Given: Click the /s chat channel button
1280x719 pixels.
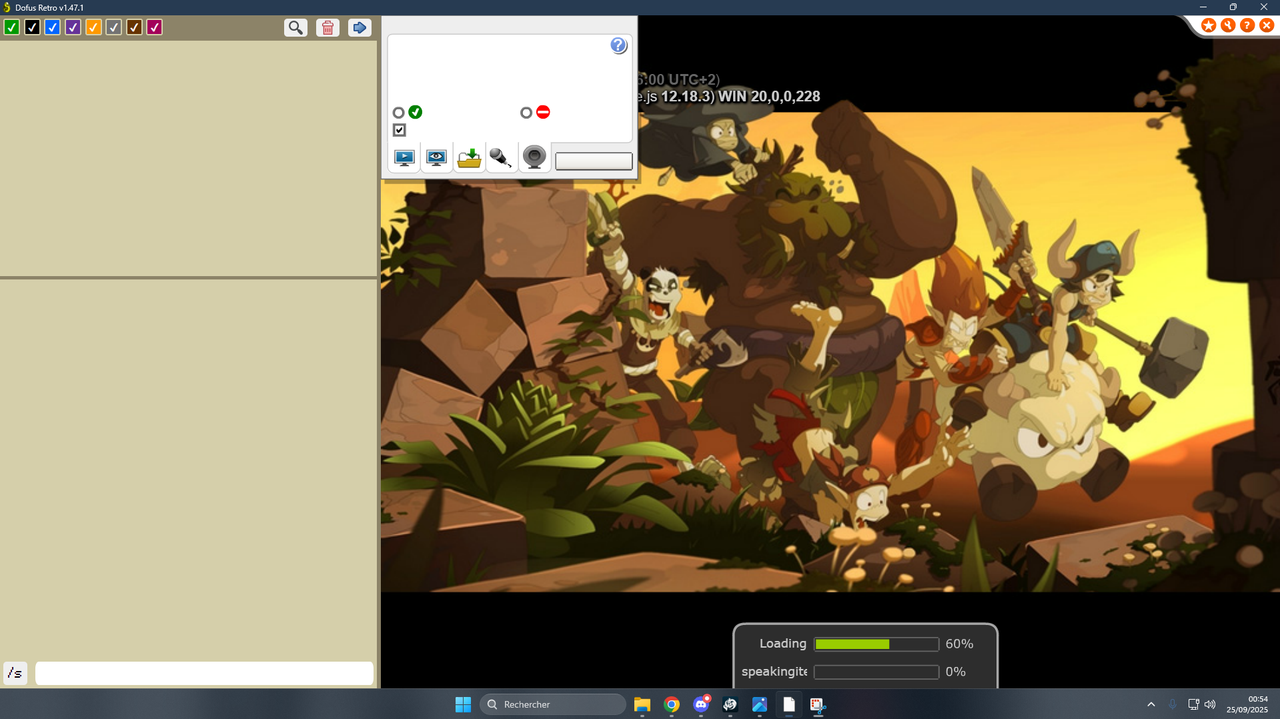Looking at the screenshot, I should (15, 673).
